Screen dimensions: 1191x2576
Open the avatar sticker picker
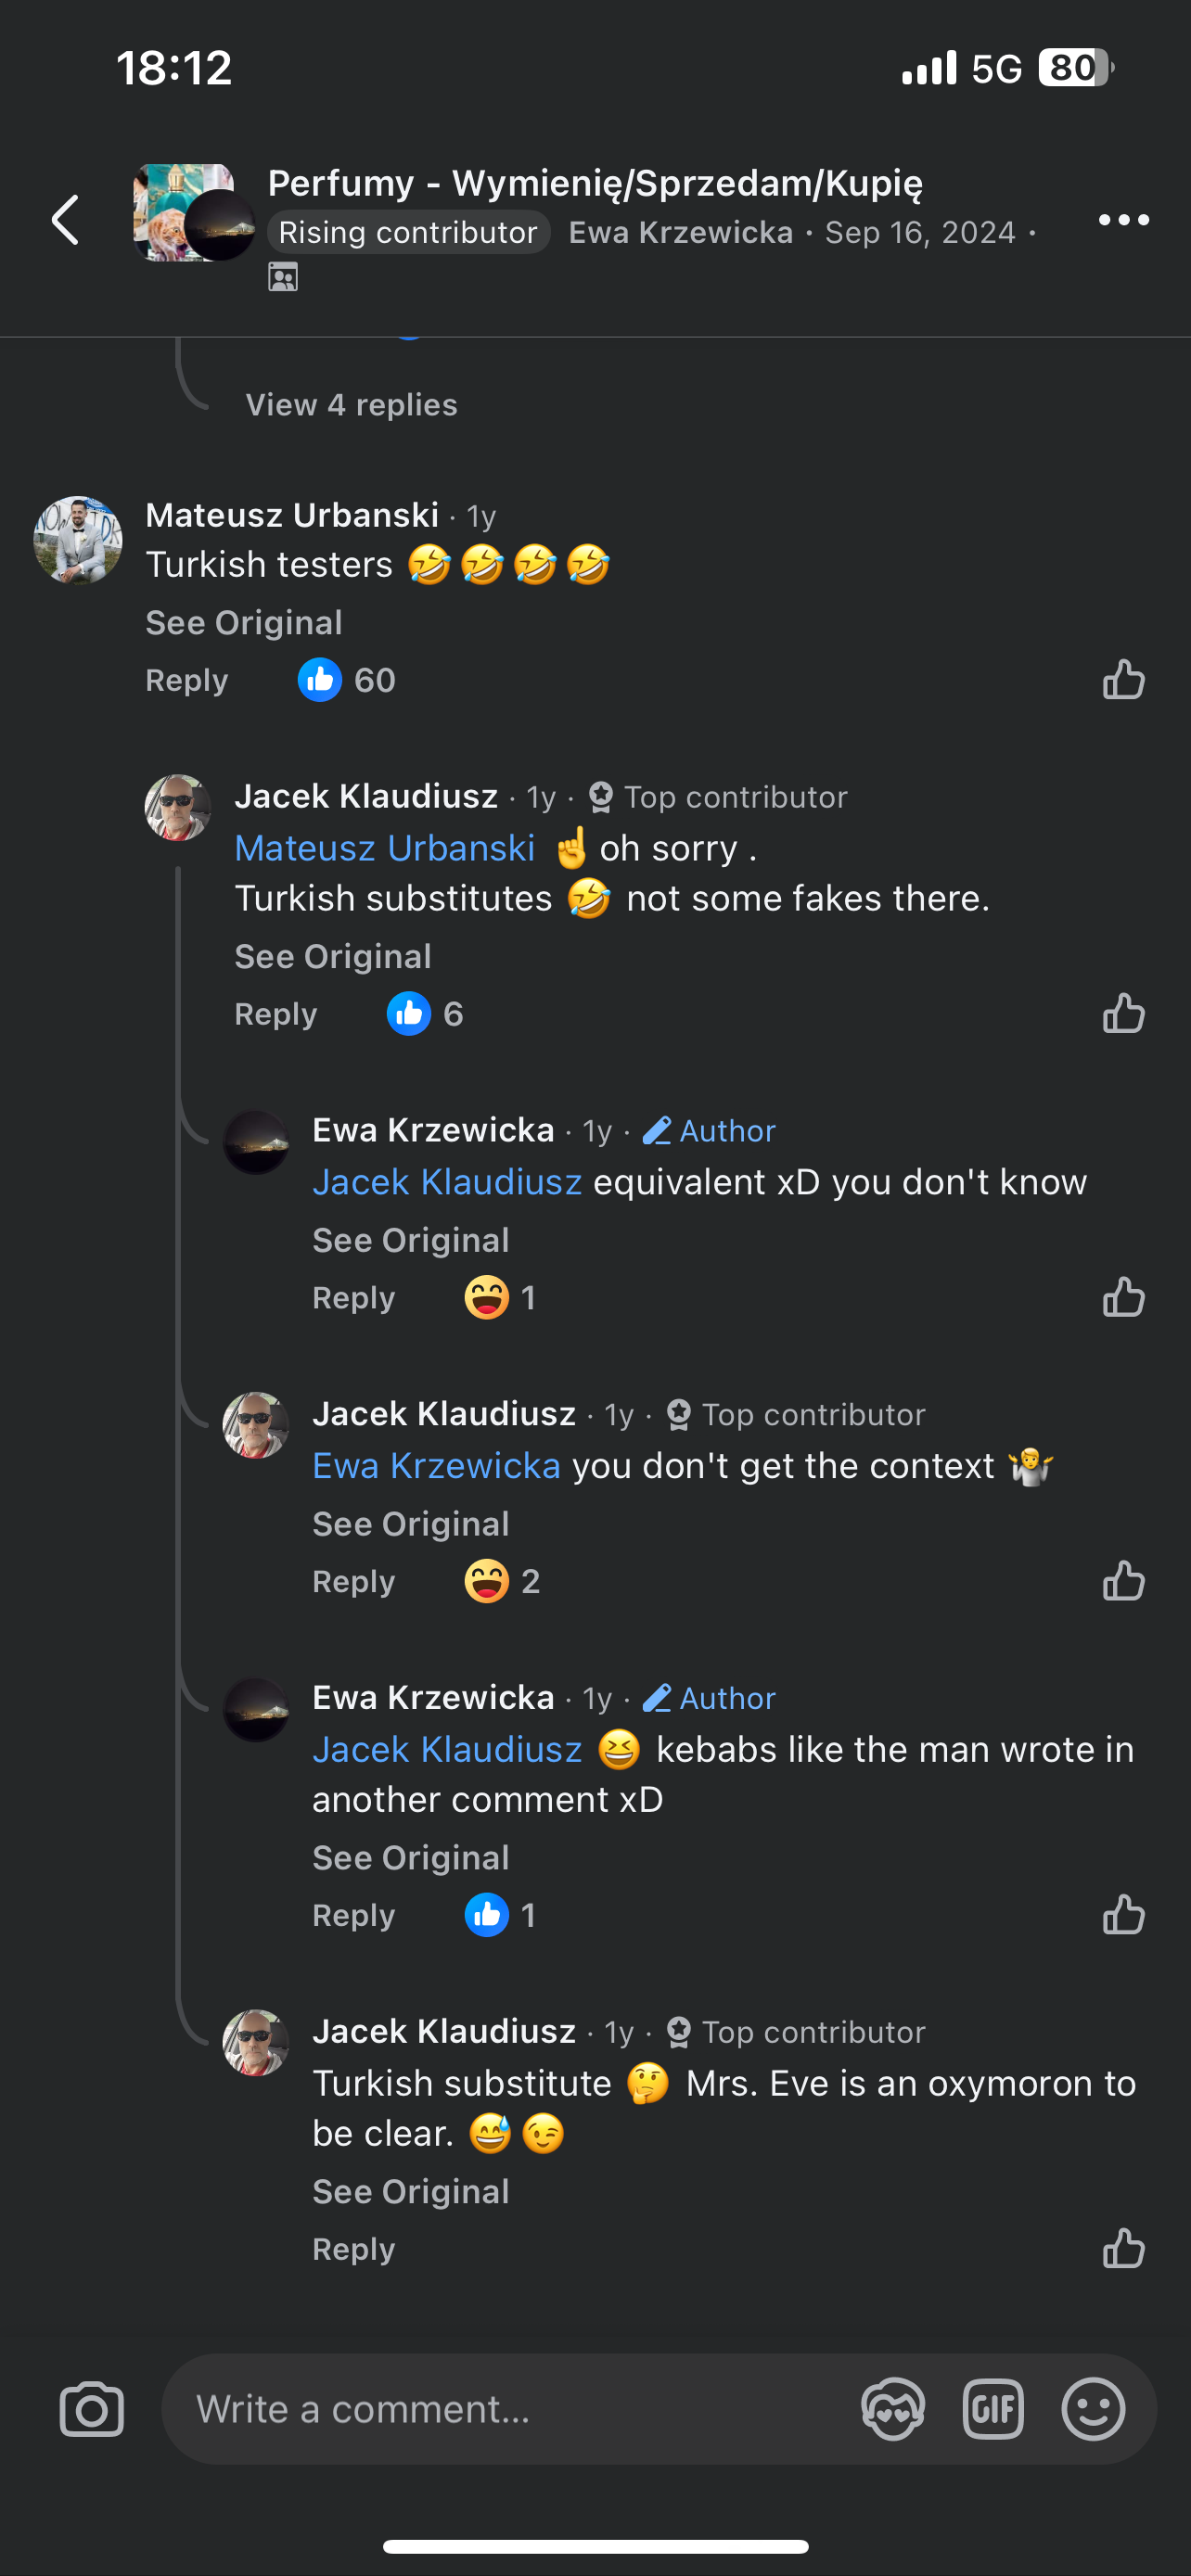click(892, 2409)
